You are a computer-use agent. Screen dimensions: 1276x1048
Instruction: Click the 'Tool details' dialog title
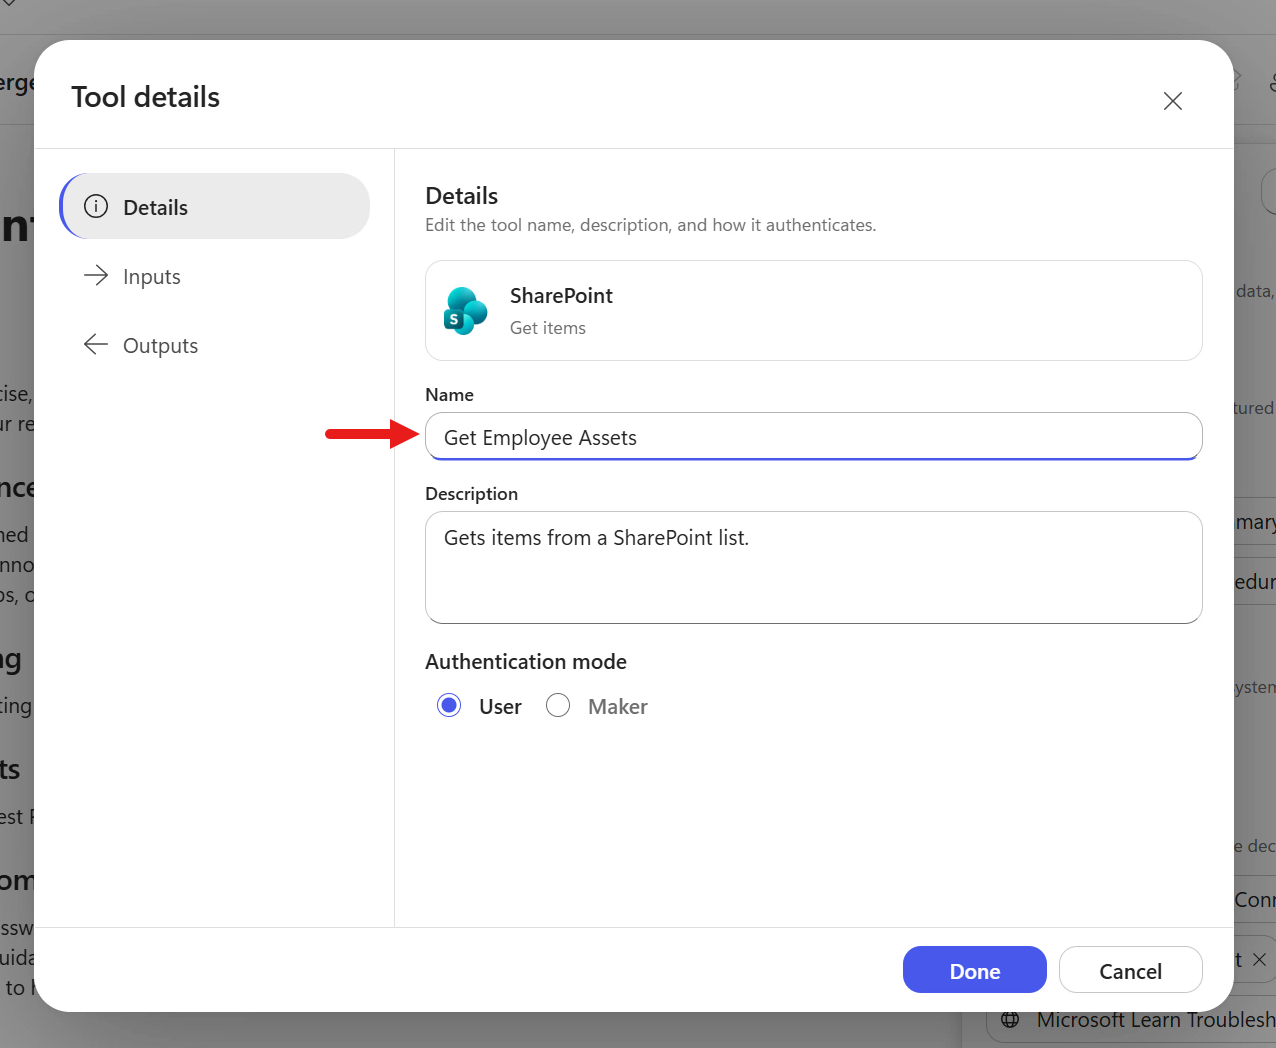146,97
